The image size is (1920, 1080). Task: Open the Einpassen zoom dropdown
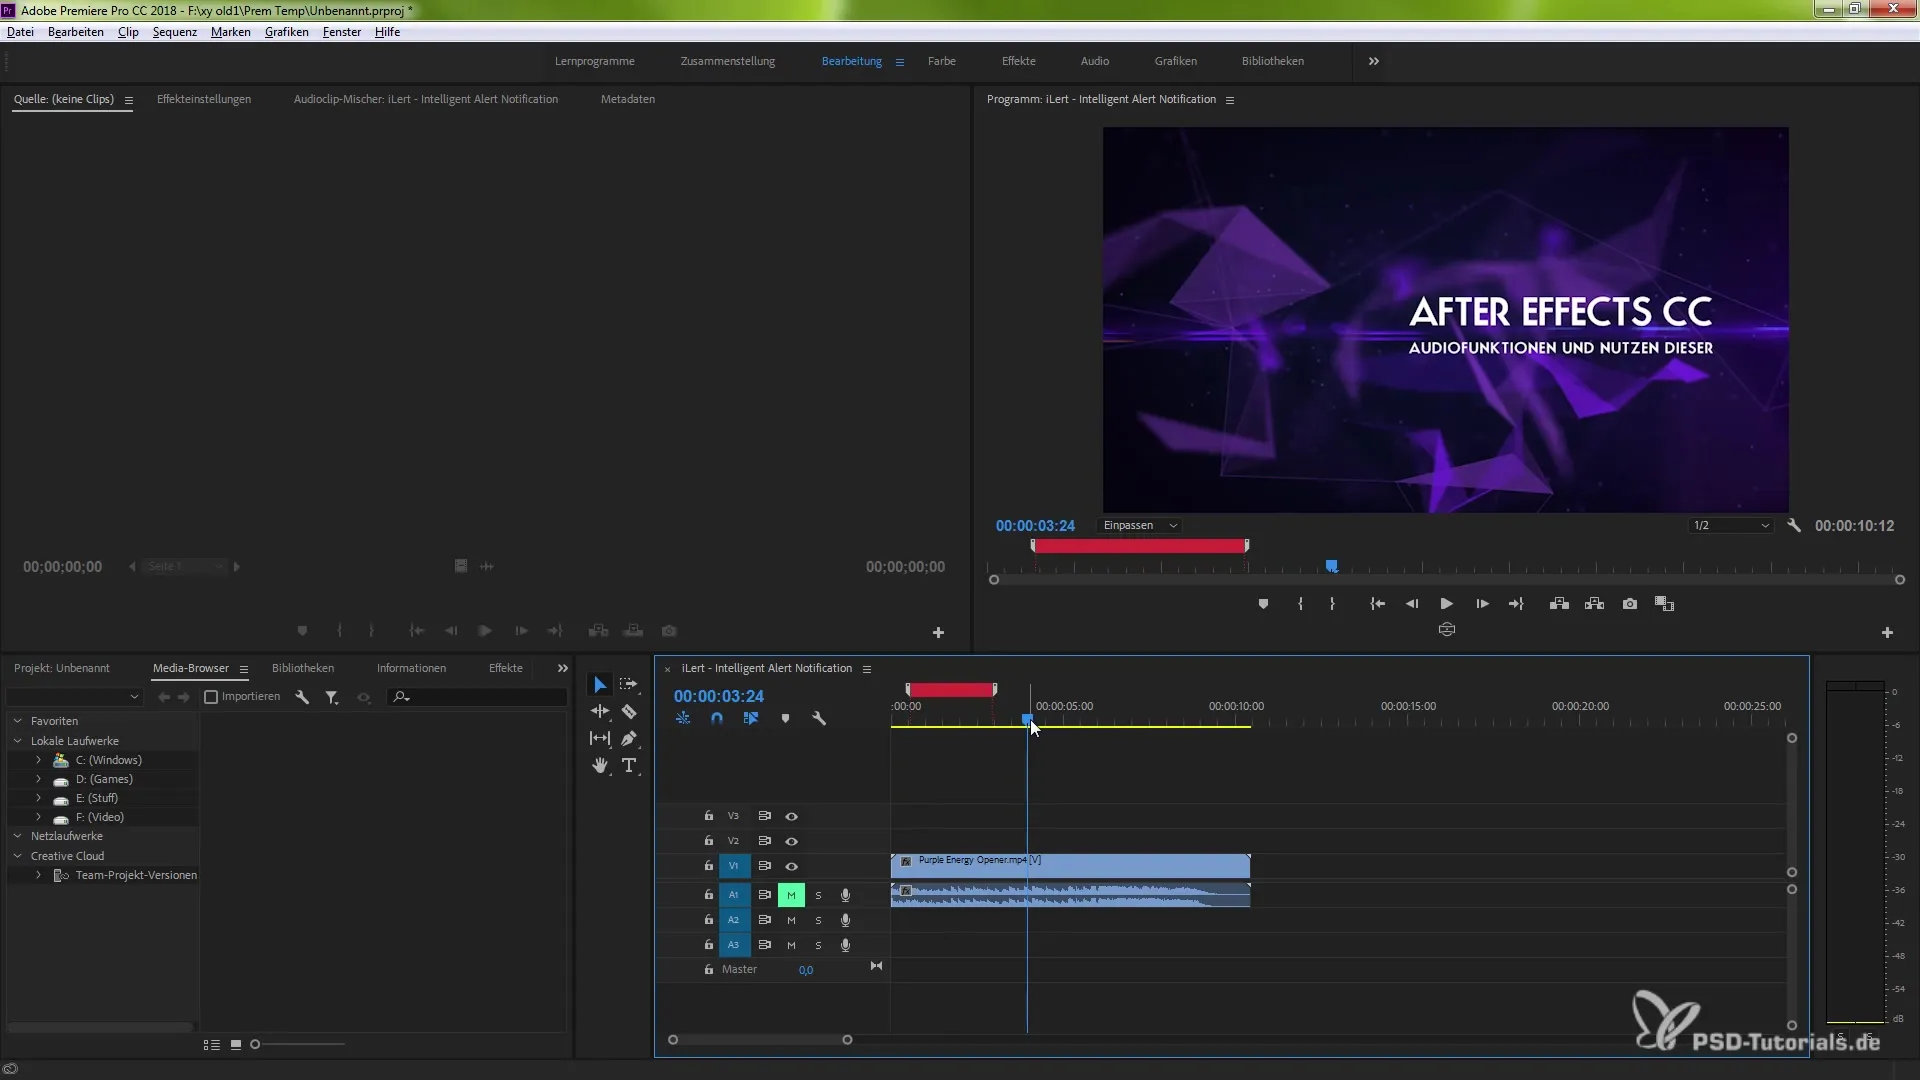coord(1139,525)
